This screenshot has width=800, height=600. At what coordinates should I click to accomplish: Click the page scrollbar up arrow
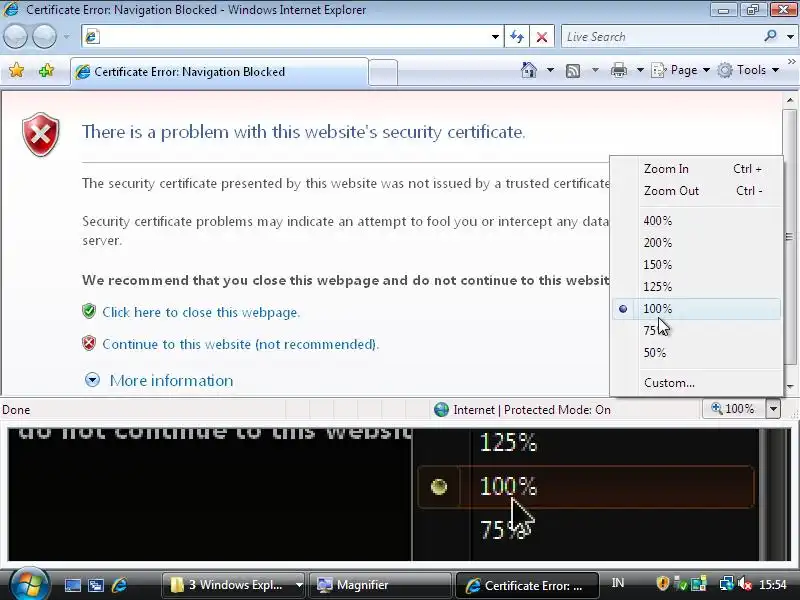pyautogui.click(x=790, y=100)
